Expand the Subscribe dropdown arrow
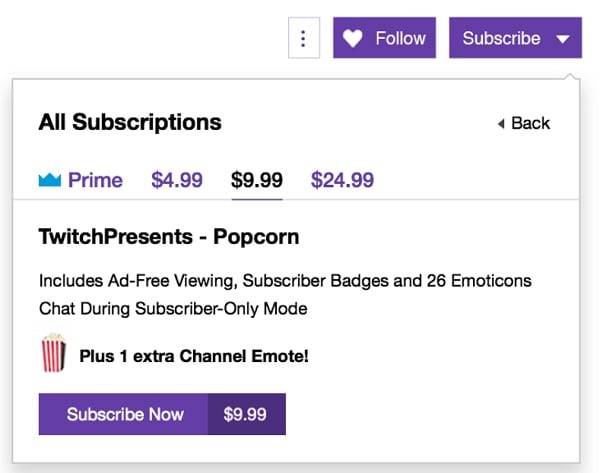The image size is (600, 473). (x=563, y=40)
